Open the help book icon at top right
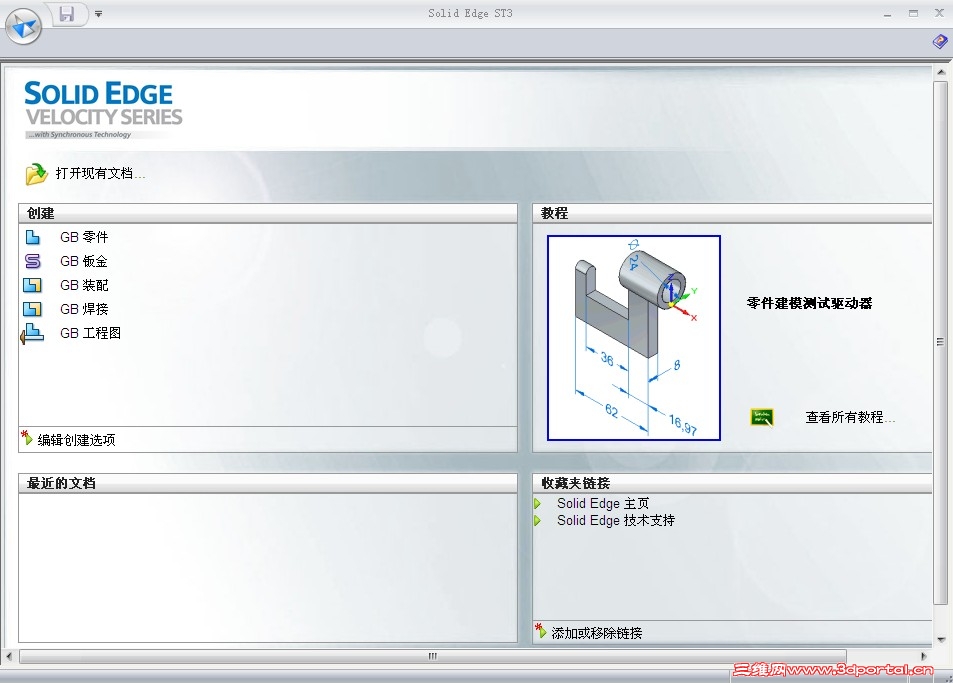Screen dimensions: 953x683 pos(940,42)
